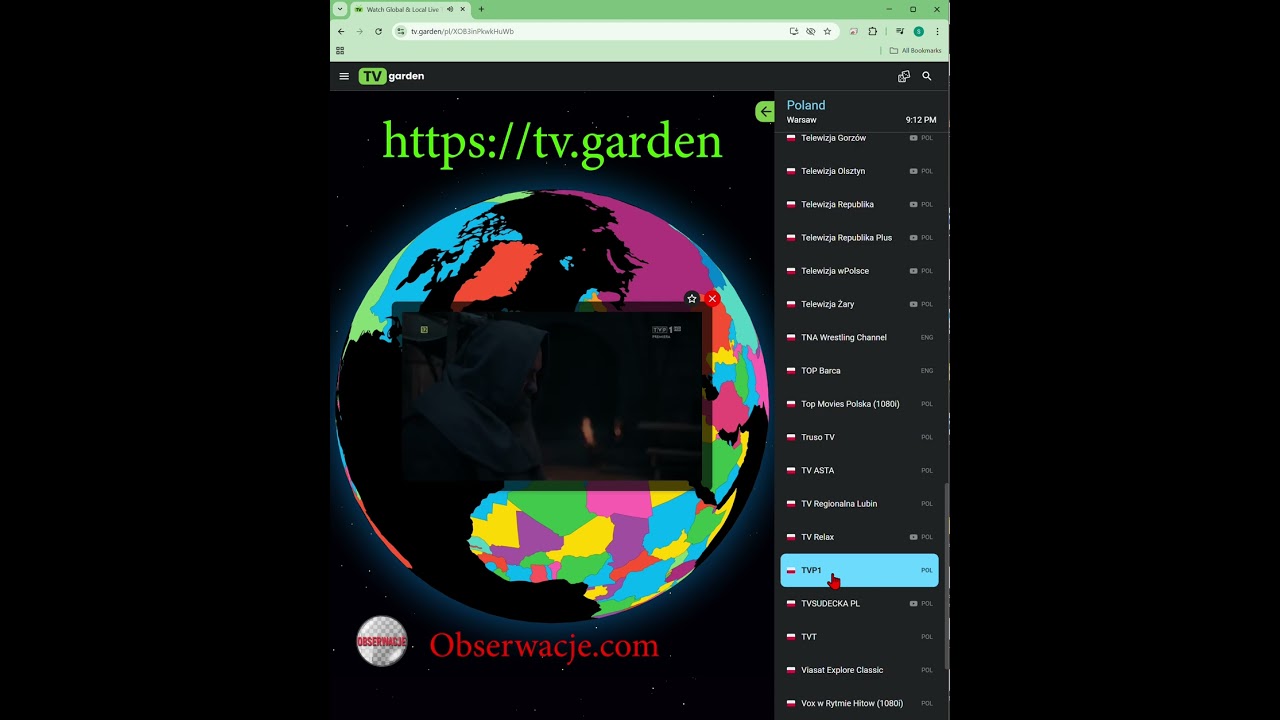The image size is (1280, 720).
Task: Minimize the Chrome window
Action: pos(888,9)
